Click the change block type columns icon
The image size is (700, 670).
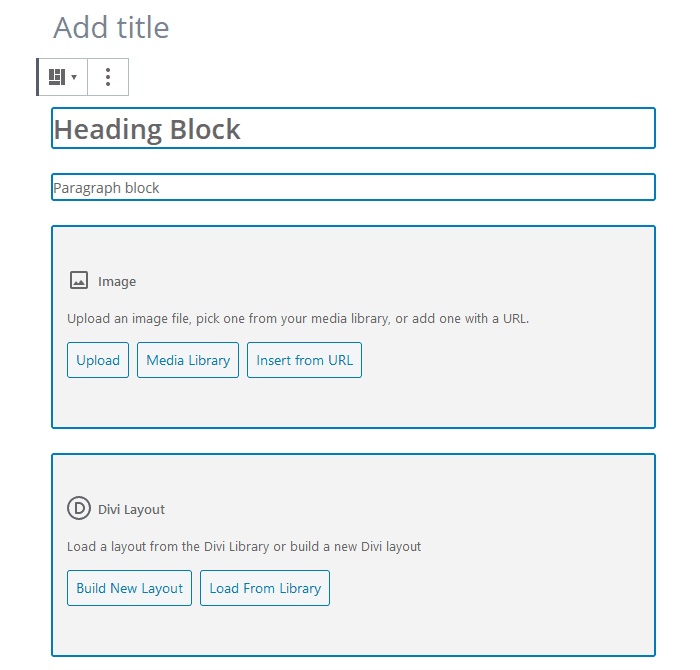(57, 77)
